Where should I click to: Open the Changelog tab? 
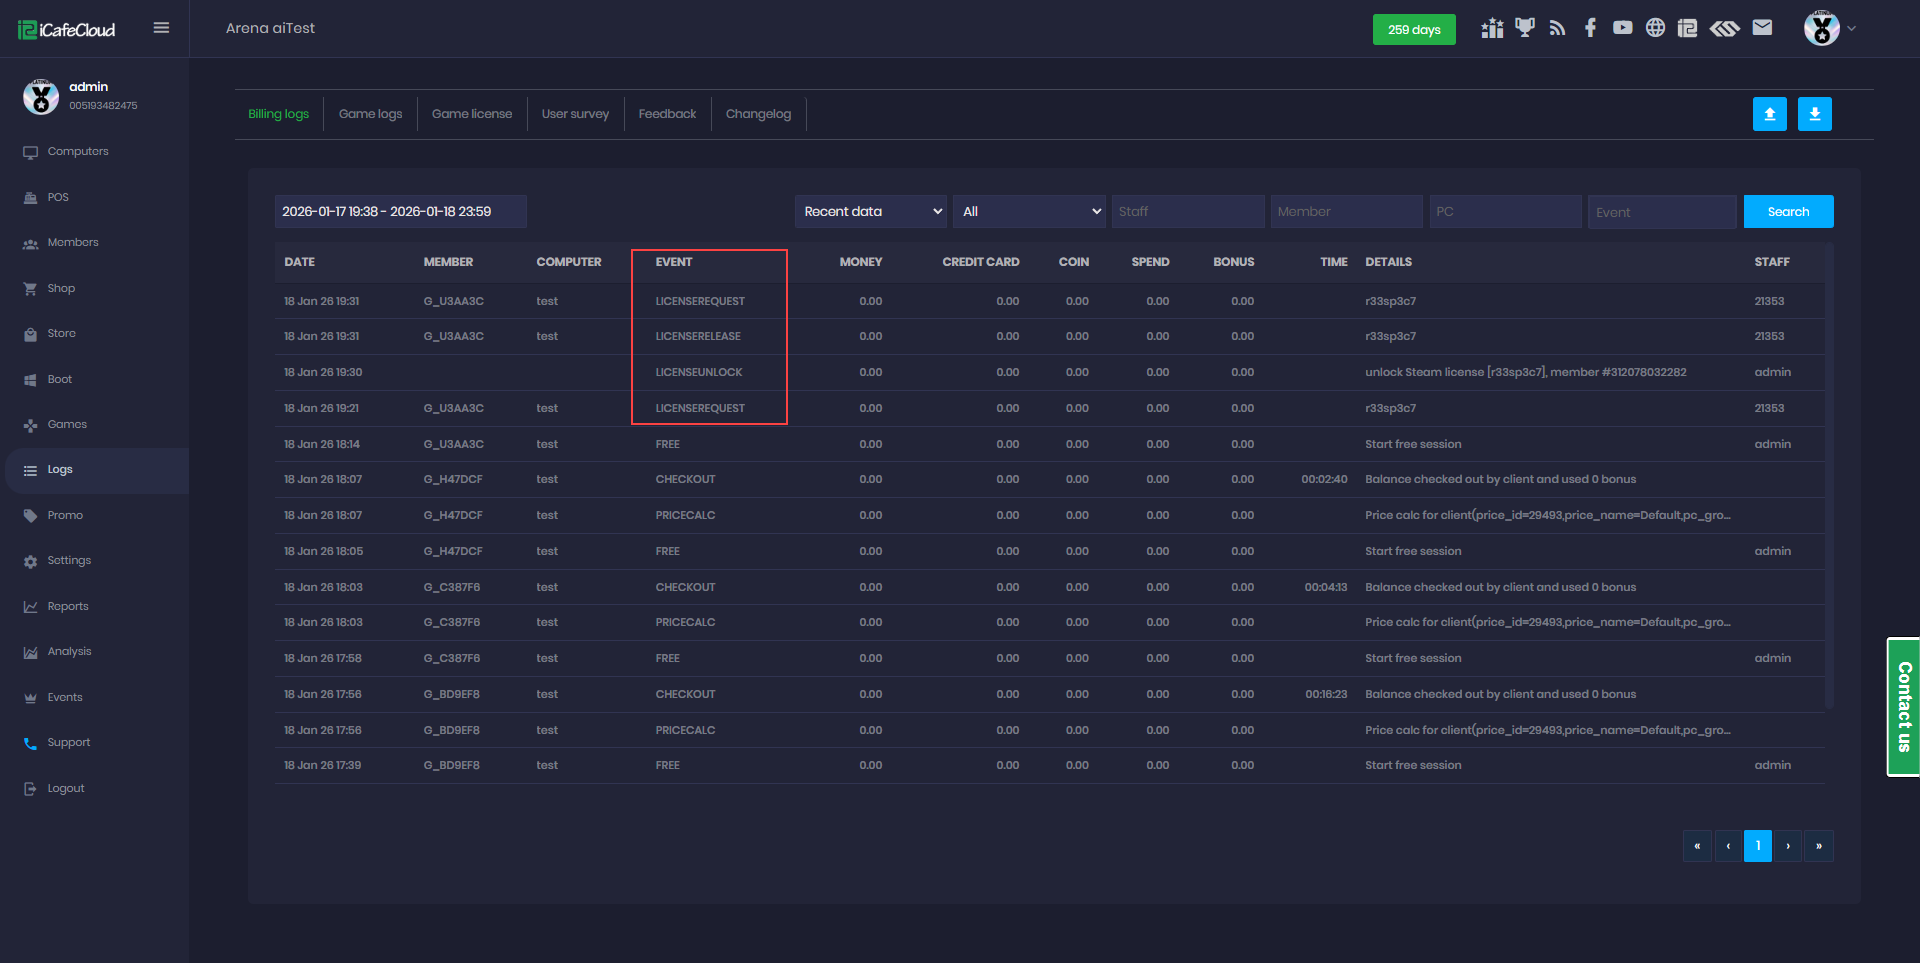point(758,114)
